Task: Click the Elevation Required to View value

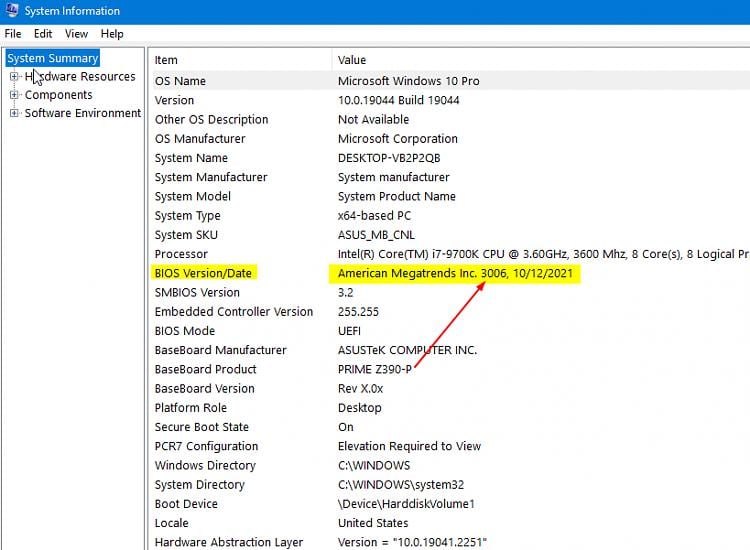Action: [409, 446]
